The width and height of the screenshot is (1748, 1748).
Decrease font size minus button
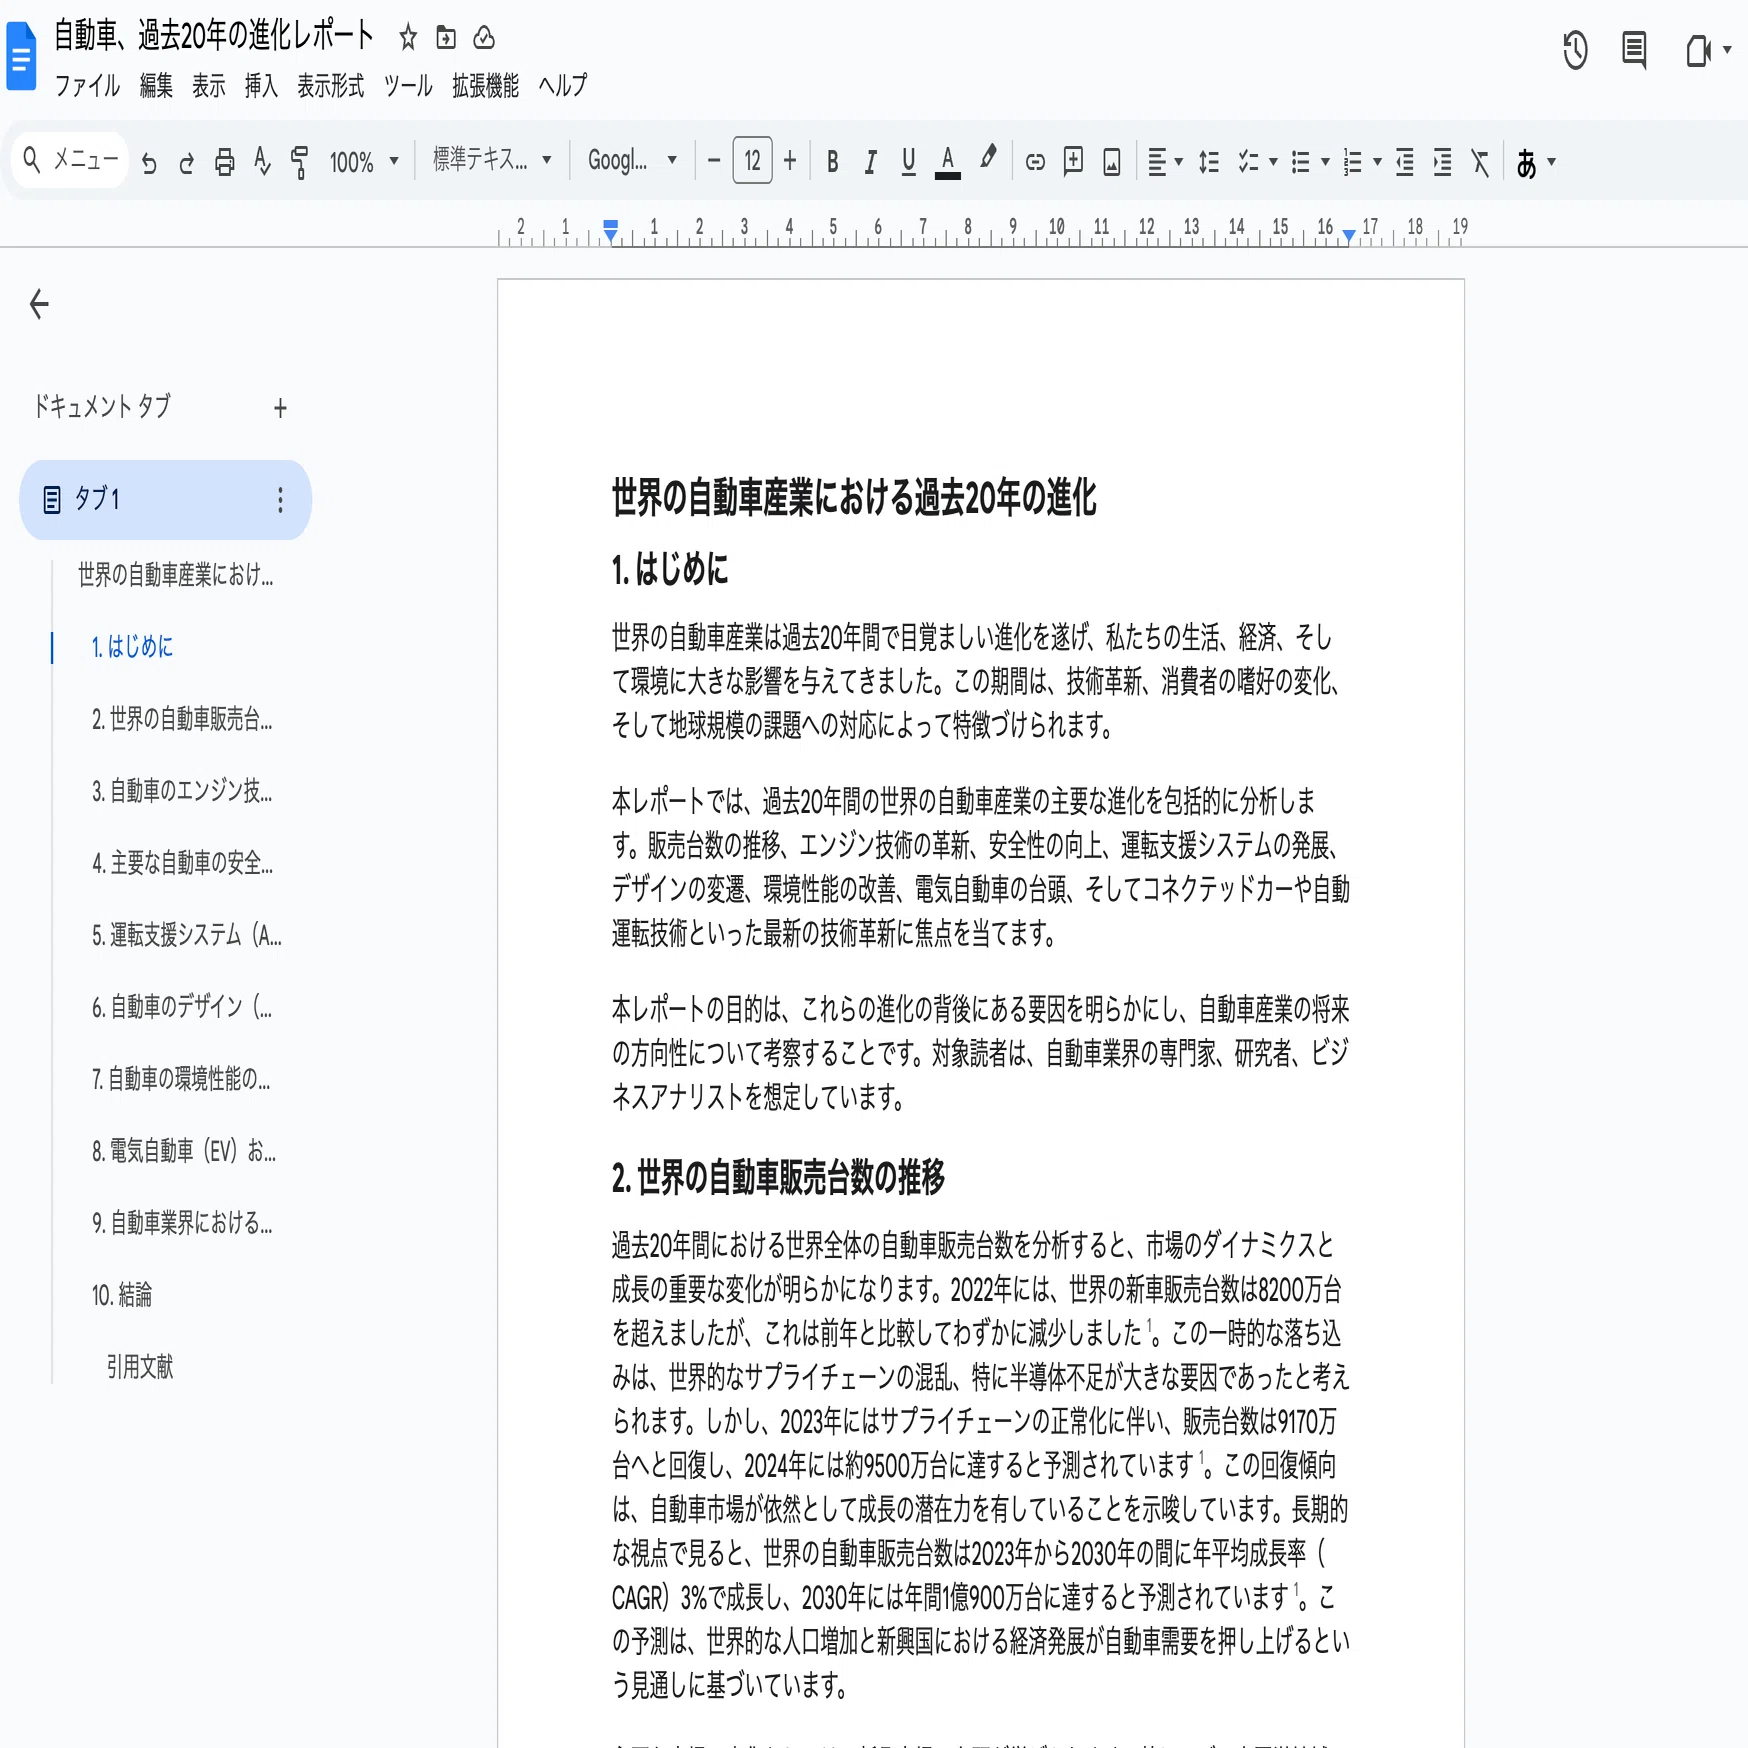coord(714,161)
